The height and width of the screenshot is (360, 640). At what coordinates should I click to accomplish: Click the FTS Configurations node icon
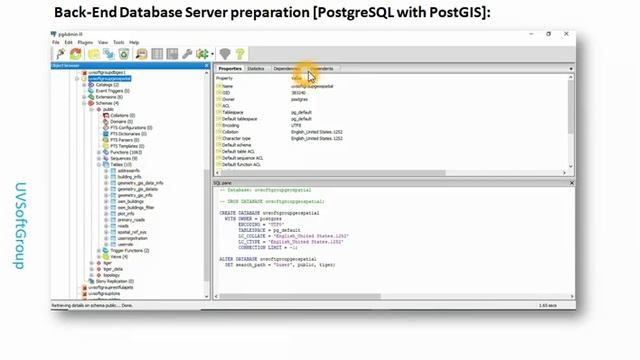point(106,128)
